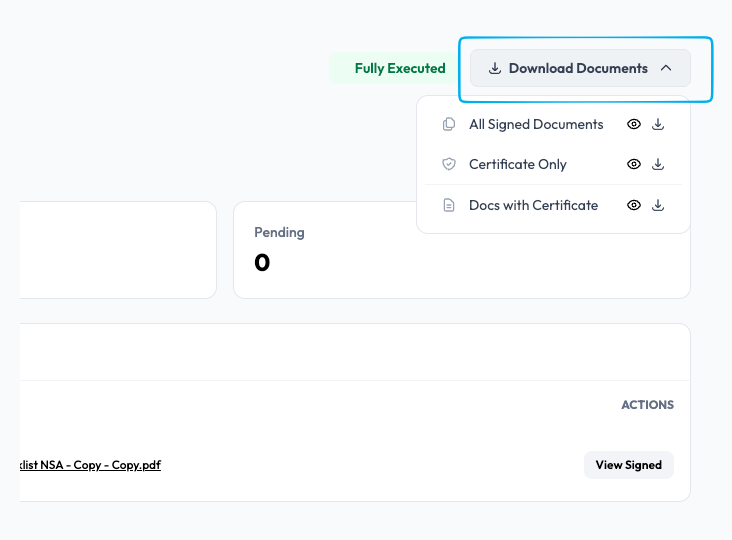The image size is (732, 540).
Task: Click the document icon beside Docs with Certificate
Action: click(x=449, y=205)
